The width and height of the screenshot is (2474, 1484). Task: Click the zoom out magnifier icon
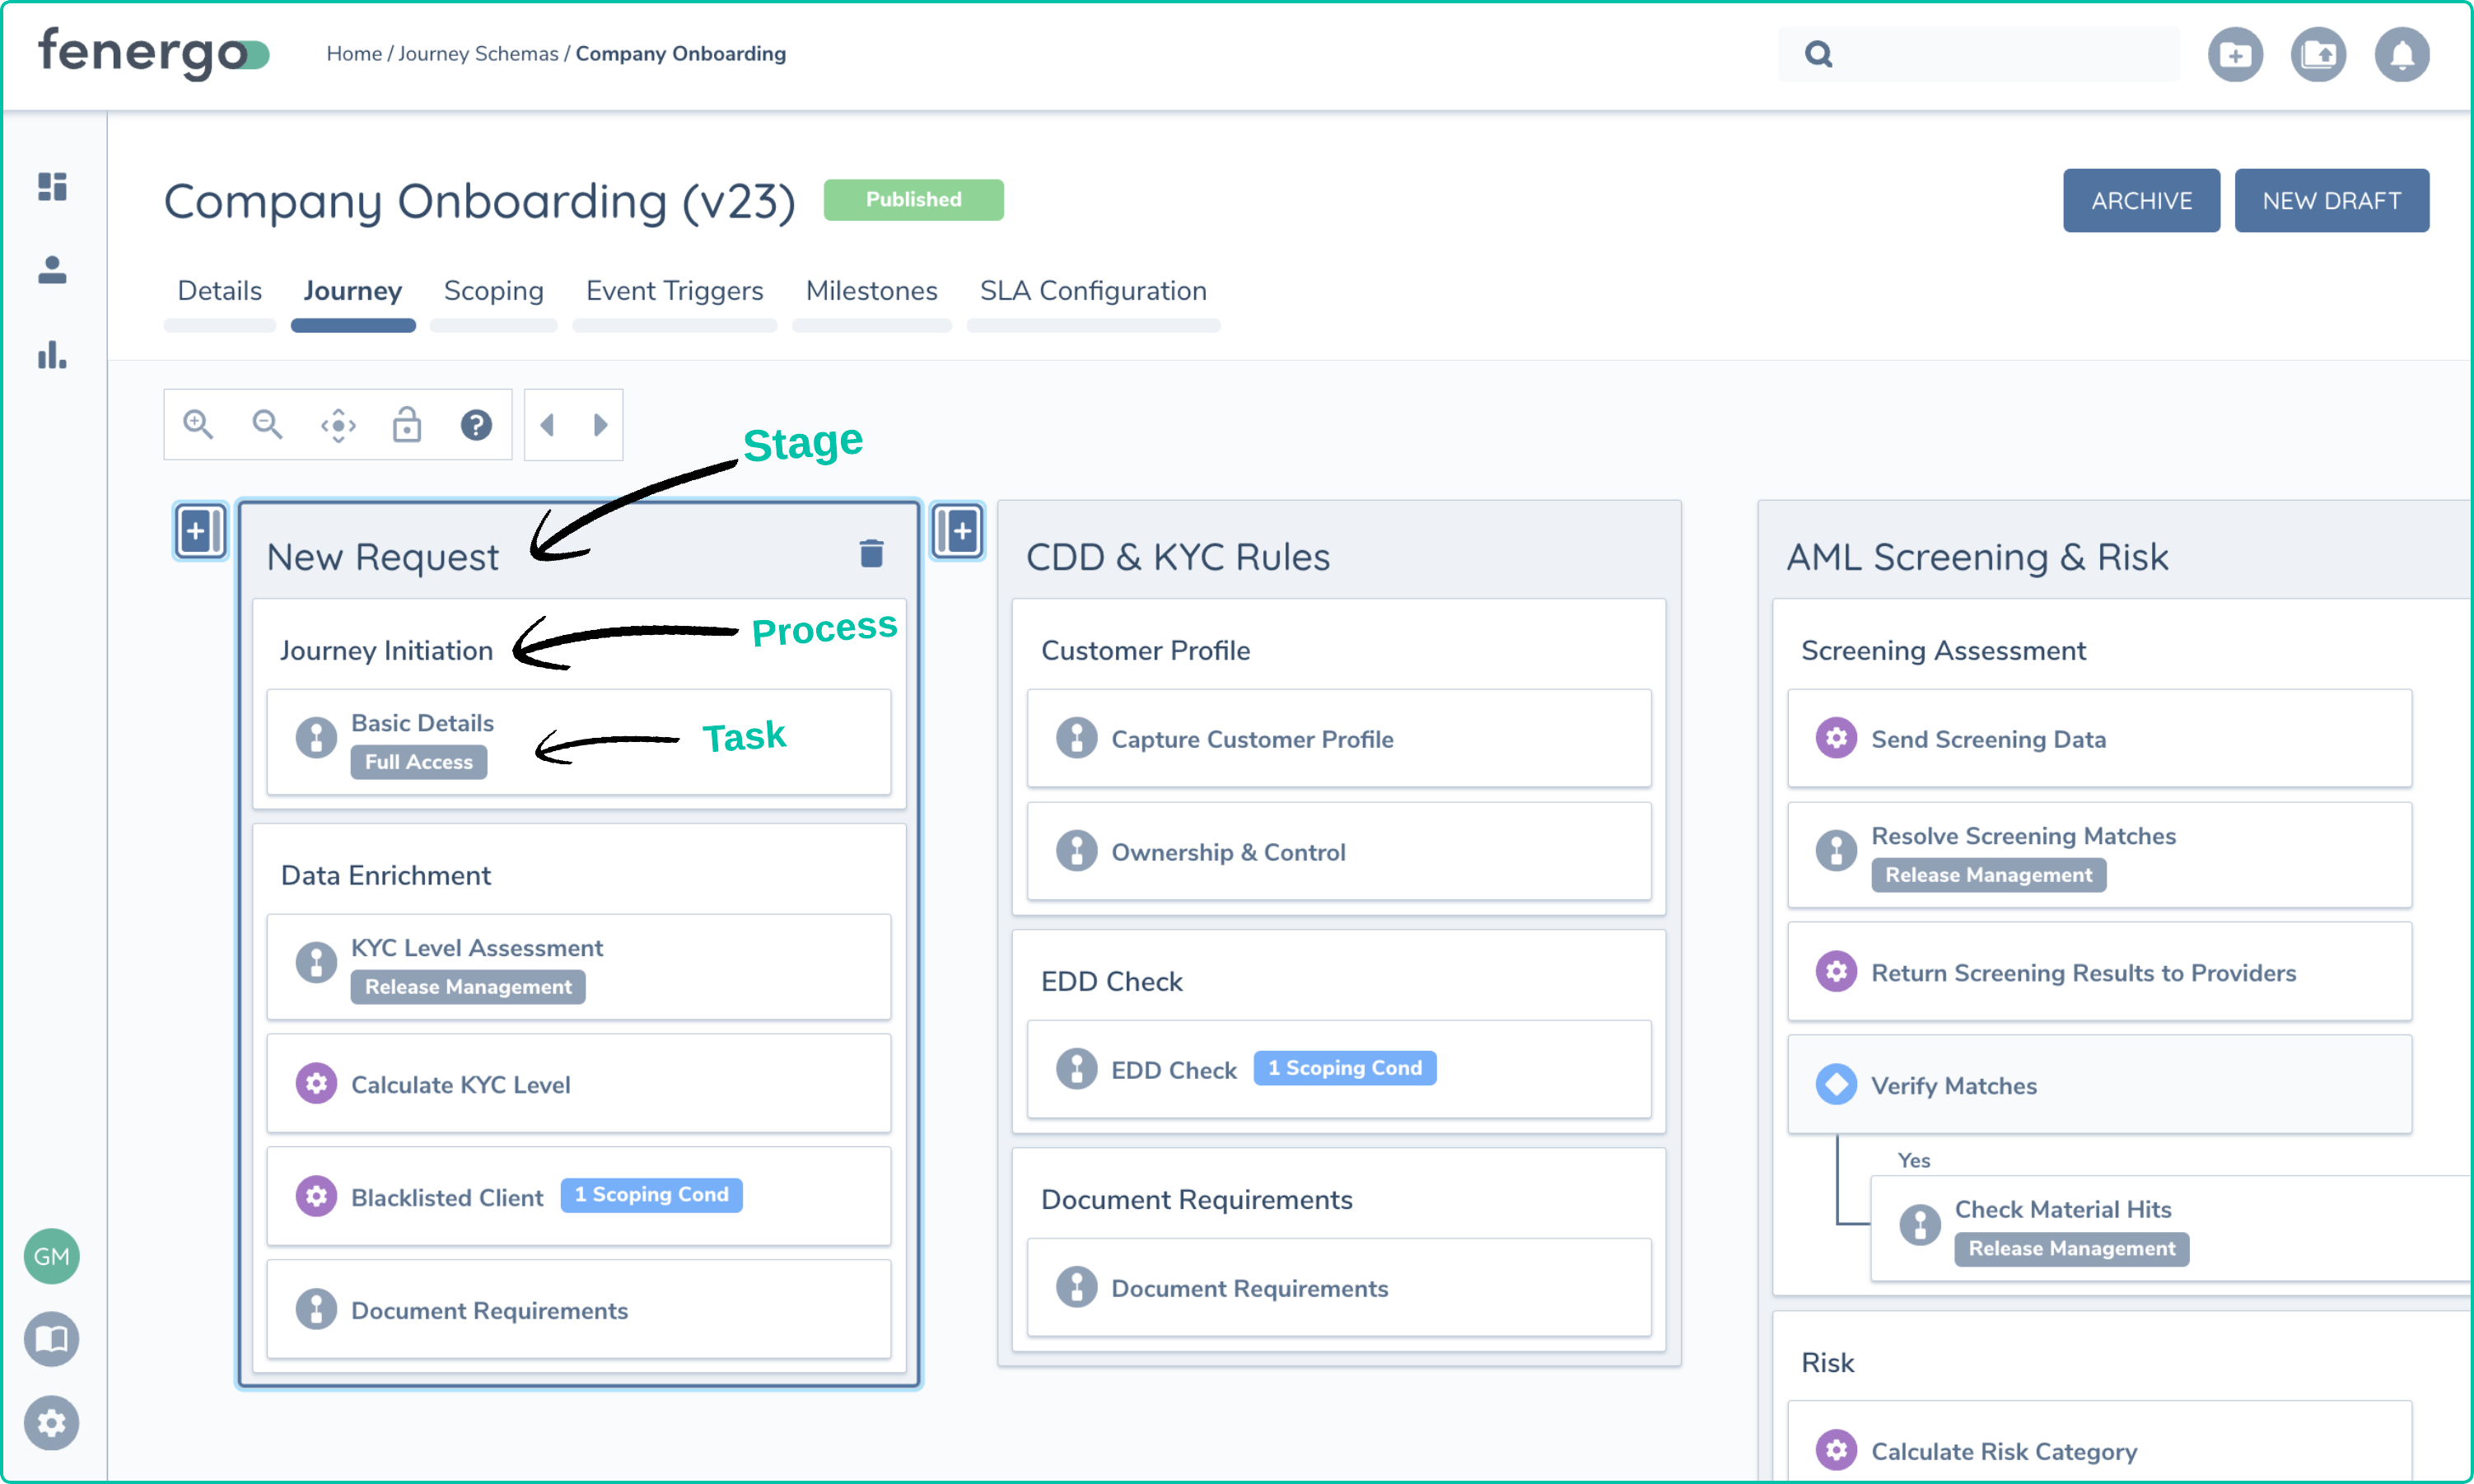click(267, 425)
